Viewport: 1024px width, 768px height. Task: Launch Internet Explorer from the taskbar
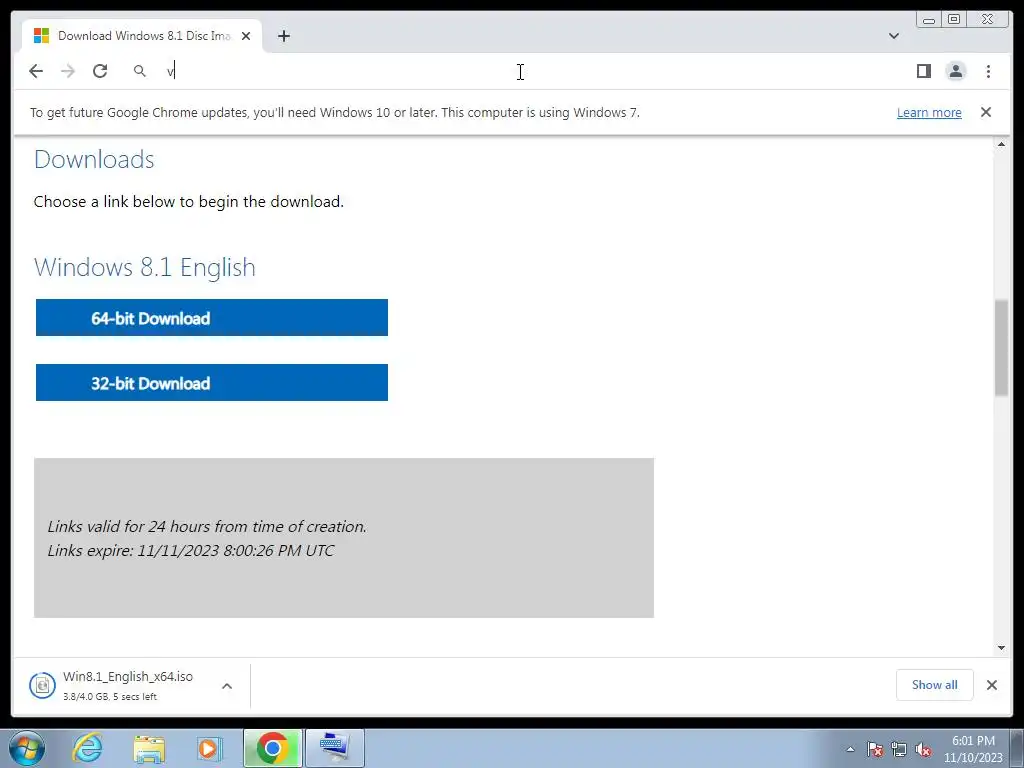click(x=88, y=748)
